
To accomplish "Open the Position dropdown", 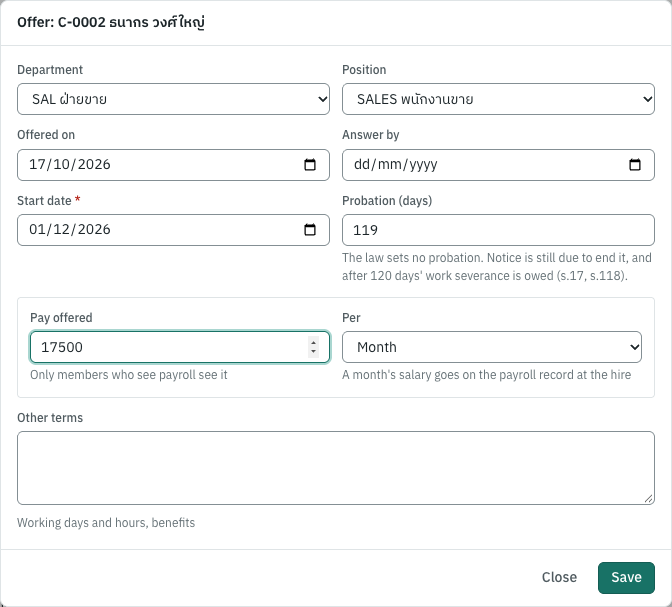I will (x=498, y=99).
